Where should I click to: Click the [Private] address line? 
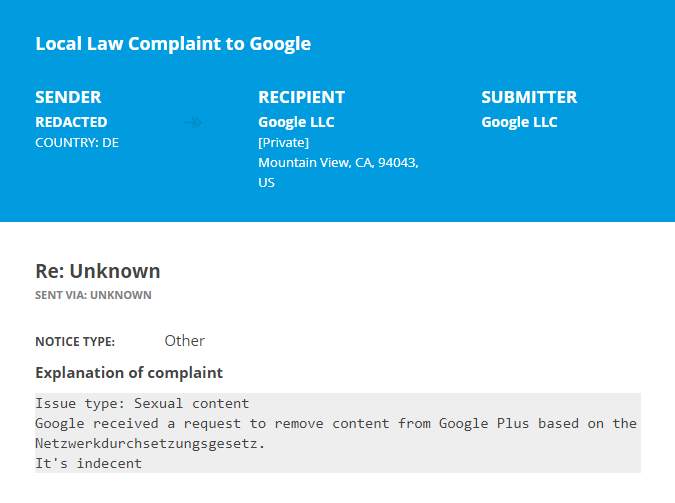[x=283, y=142]
